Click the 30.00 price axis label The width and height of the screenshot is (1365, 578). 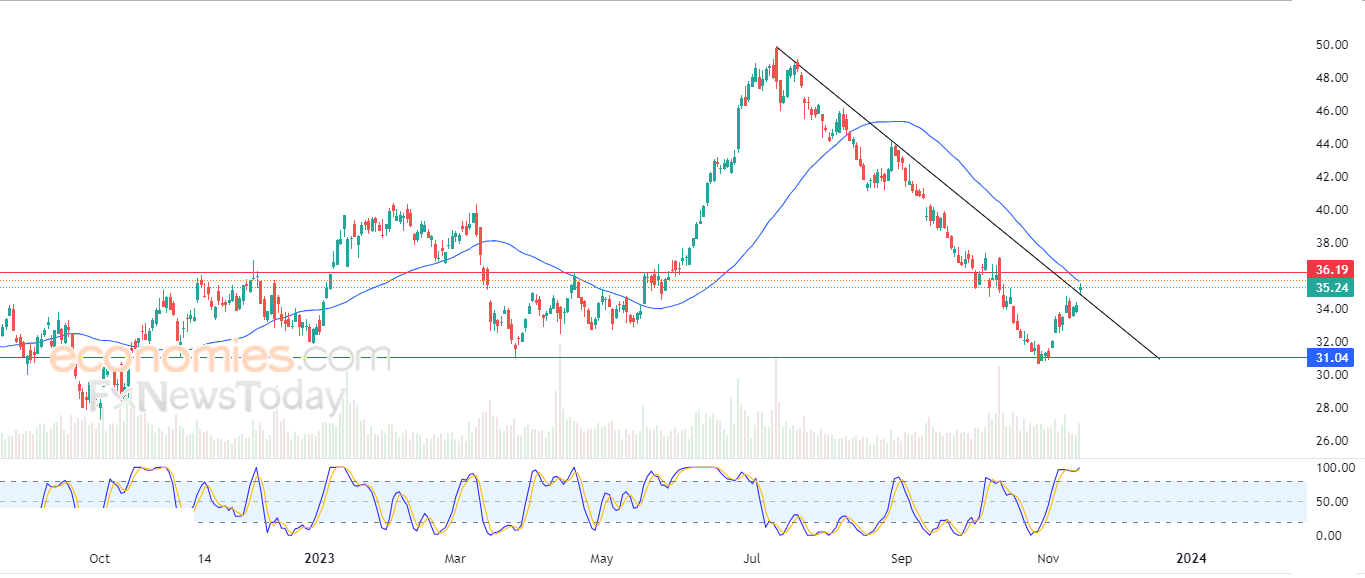click(1331, 375)
